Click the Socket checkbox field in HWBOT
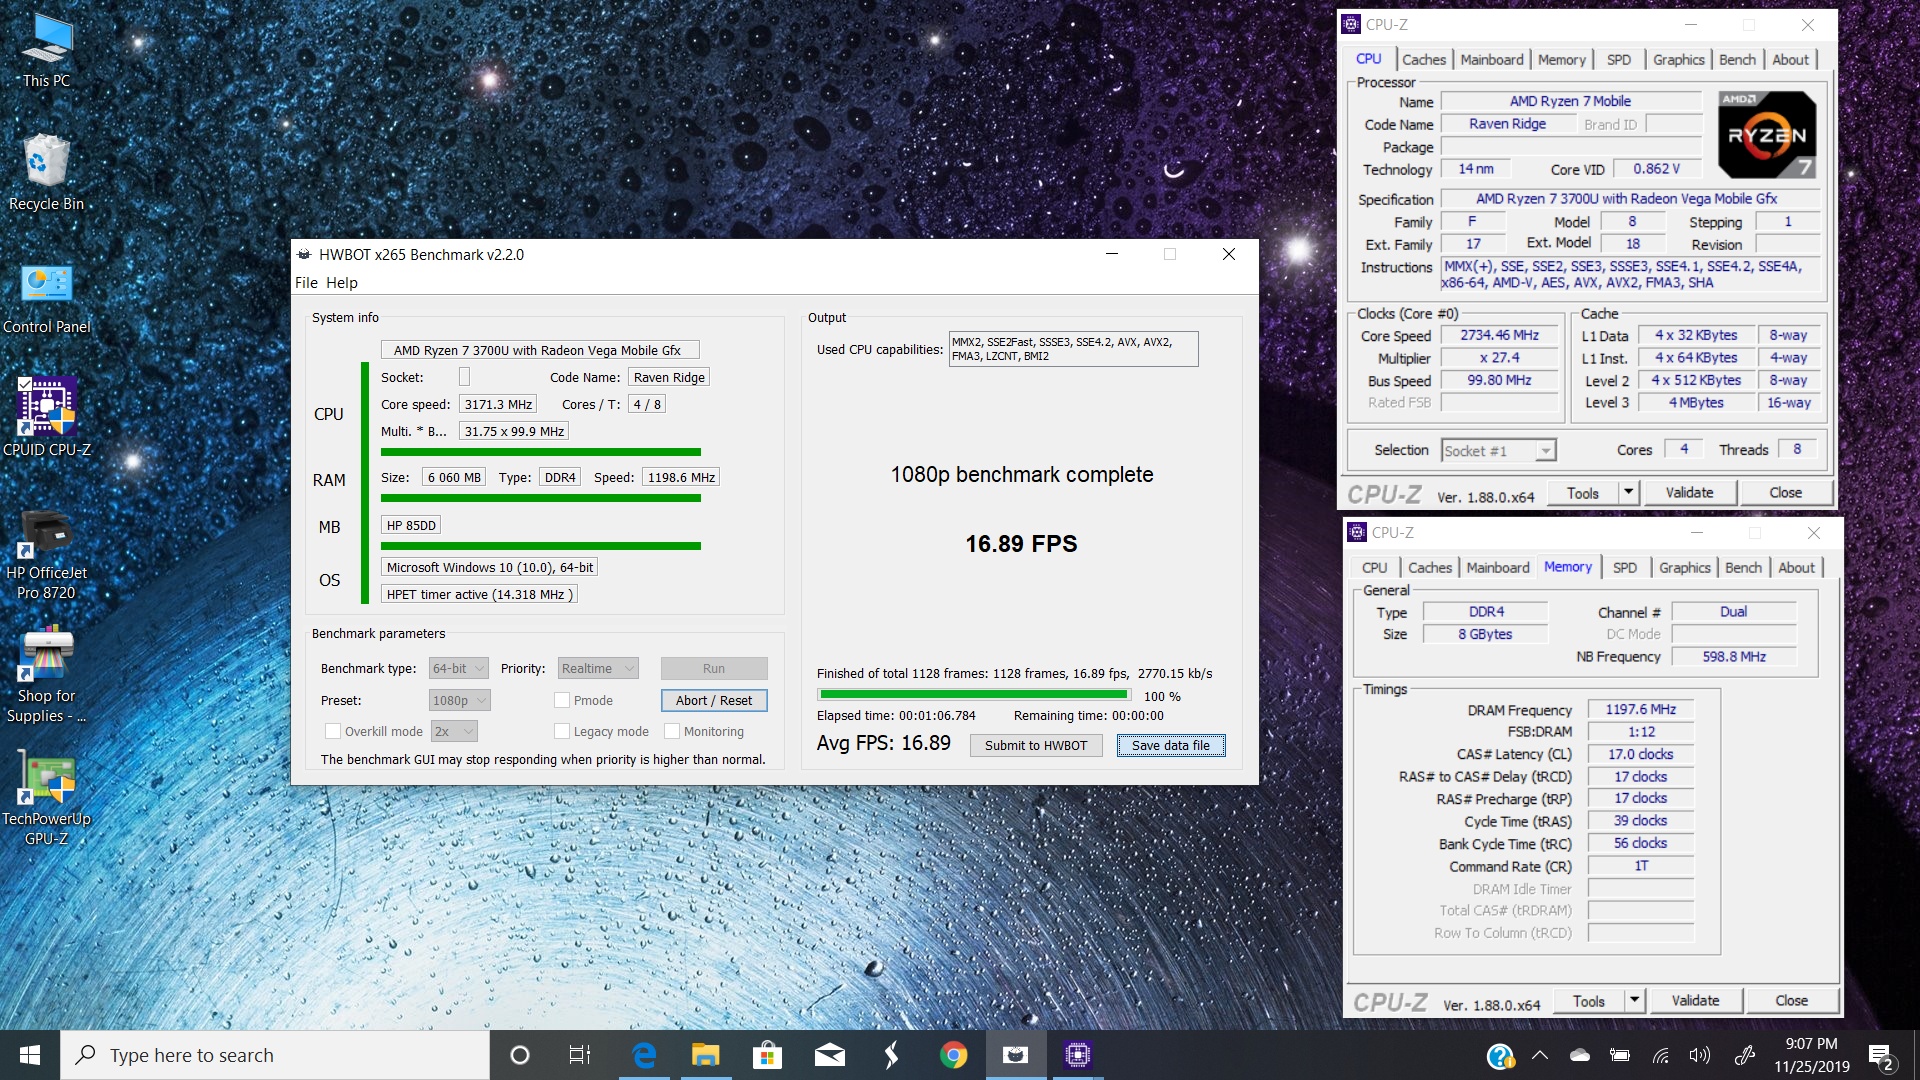 click(464, 377)
